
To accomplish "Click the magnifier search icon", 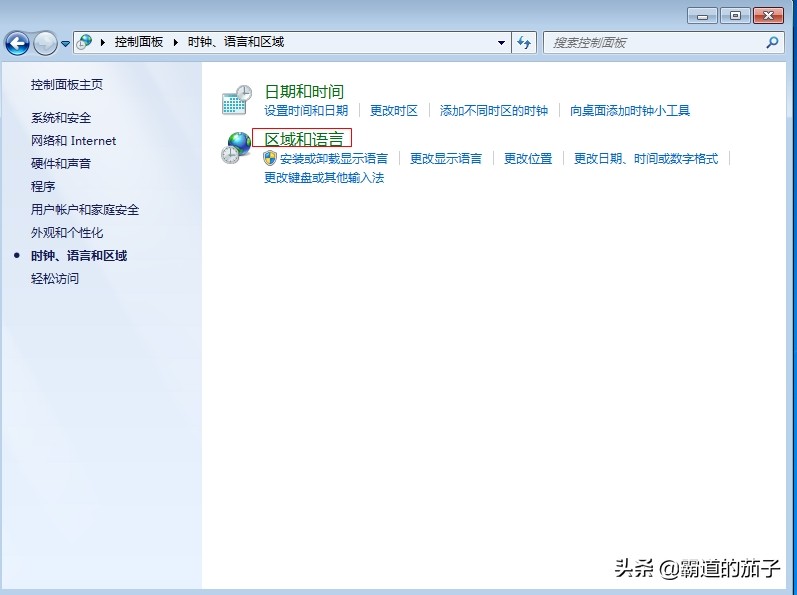I will 773,43.
